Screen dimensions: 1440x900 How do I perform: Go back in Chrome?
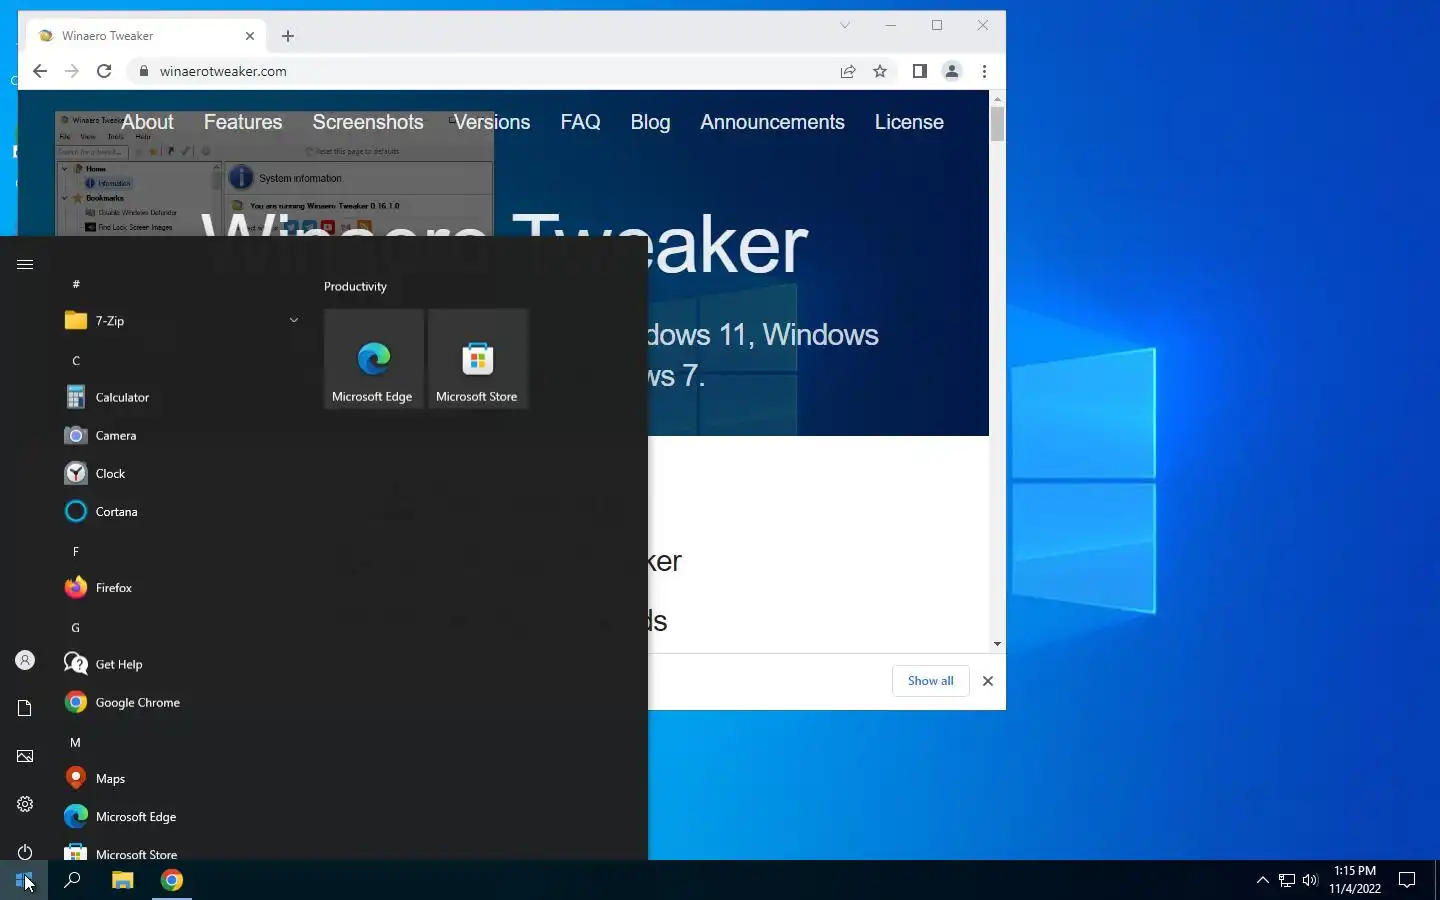(x=40, y=71)
